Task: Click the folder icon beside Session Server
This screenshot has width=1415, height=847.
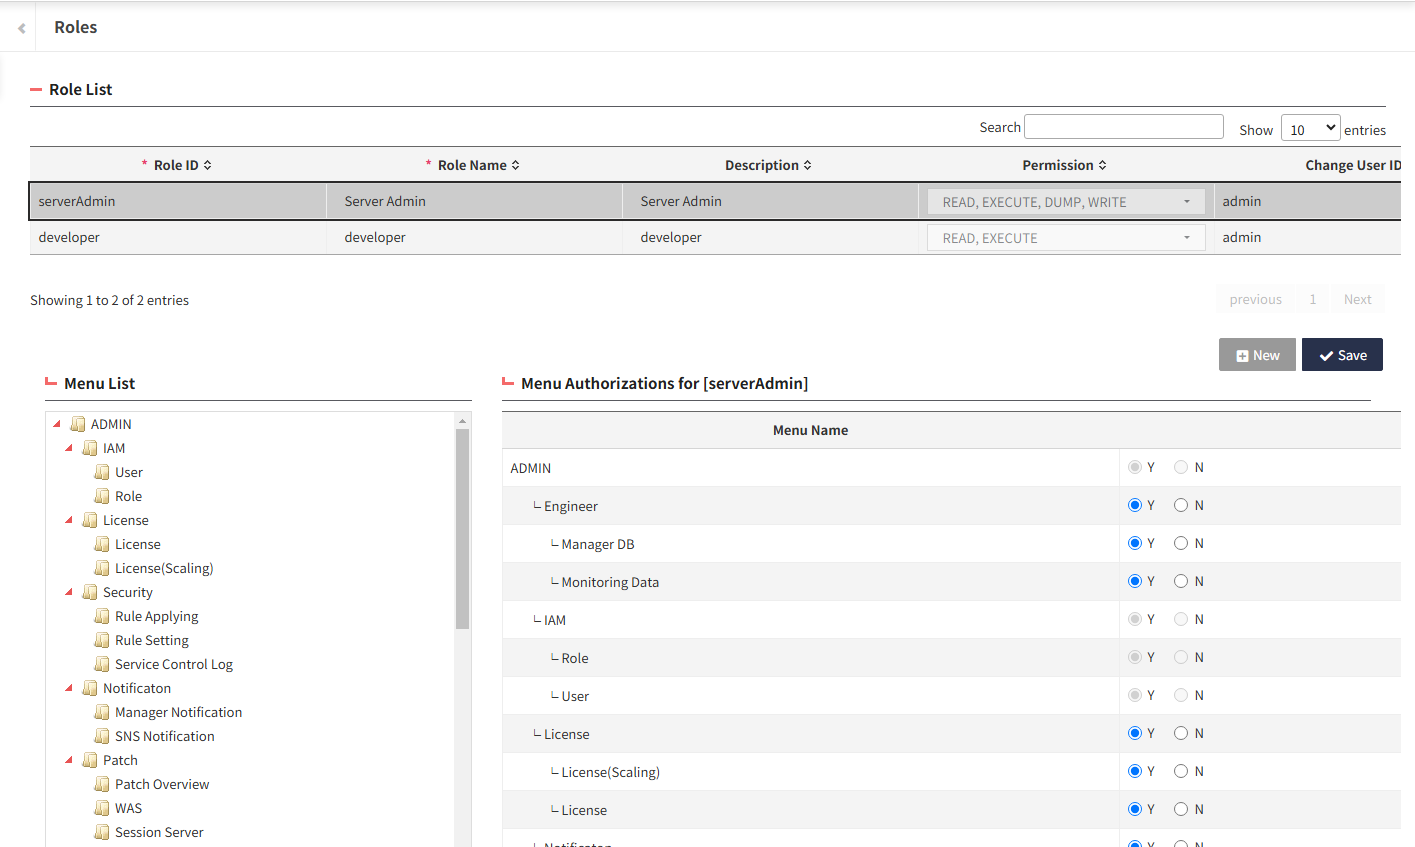Action: pyautogui.click(x=102, y=832)
